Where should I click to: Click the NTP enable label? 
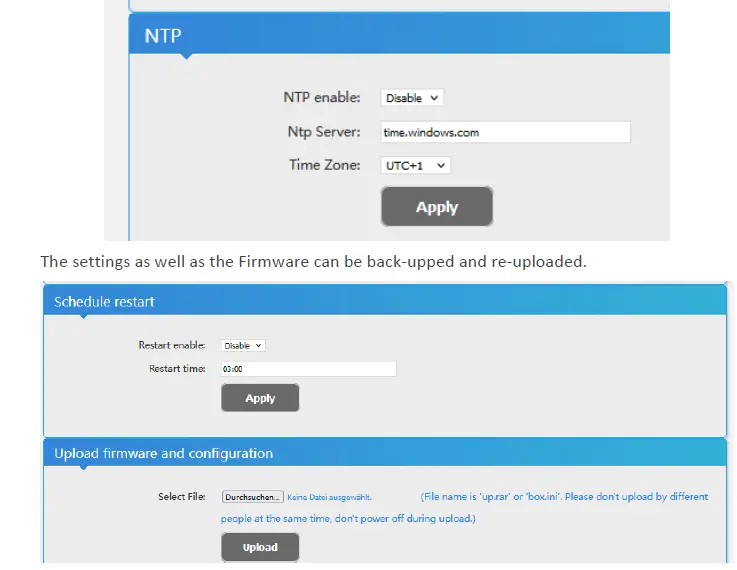[x=322, y=98]
